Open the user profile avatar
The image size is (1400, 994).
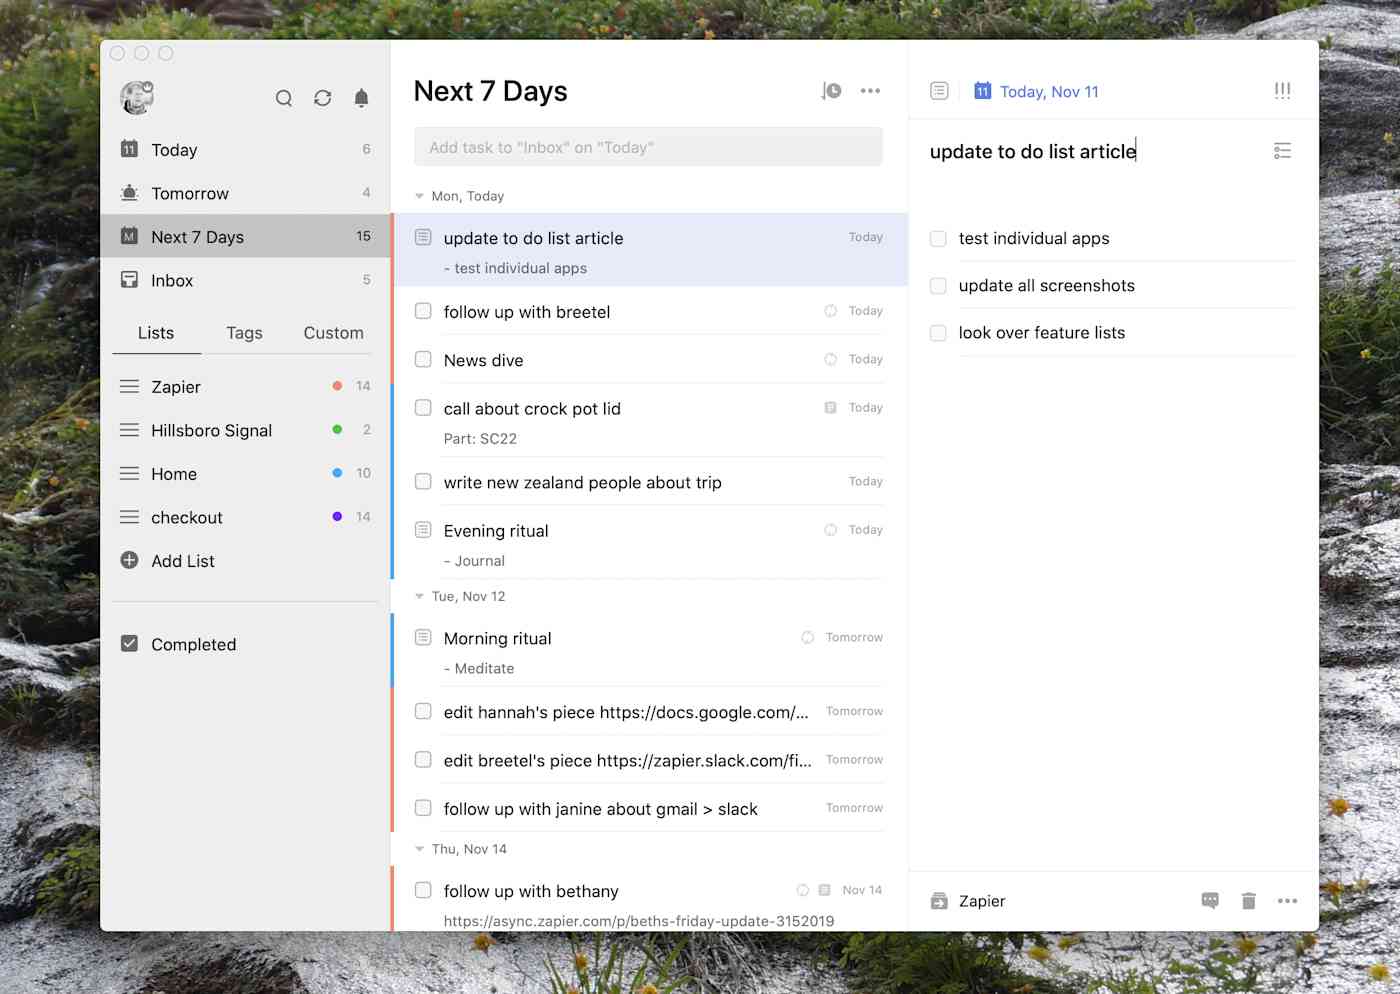[137, 97]
